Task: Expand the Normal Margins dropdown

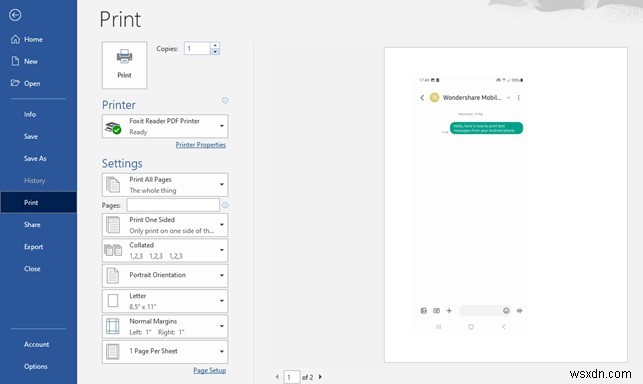Action: pos(165,326)
